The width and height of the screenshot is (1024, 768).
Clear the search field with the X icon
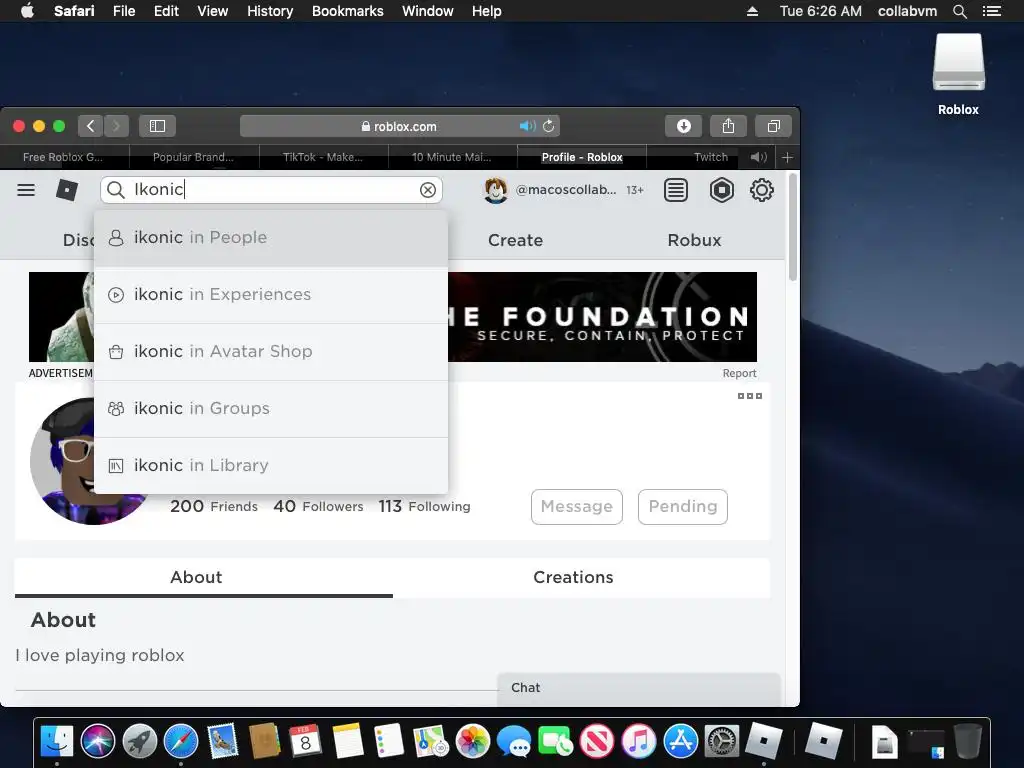pyautogui.click(x=428, y=190)
